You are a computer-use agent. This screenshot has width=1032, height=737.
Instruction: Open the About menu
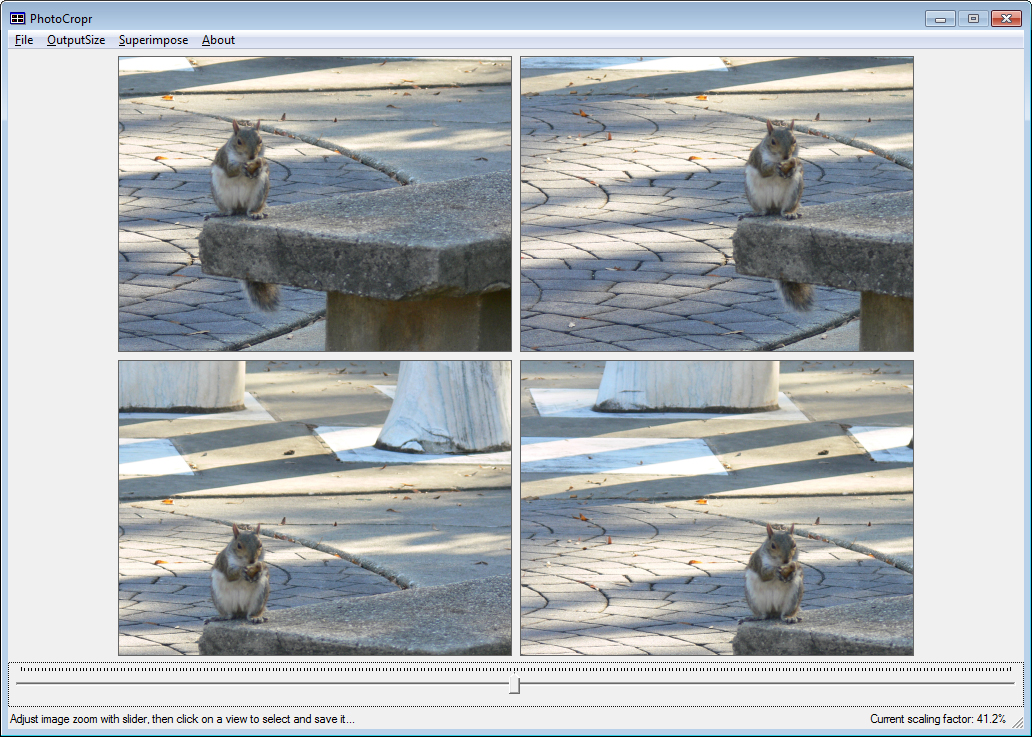[x=218, y=40]
